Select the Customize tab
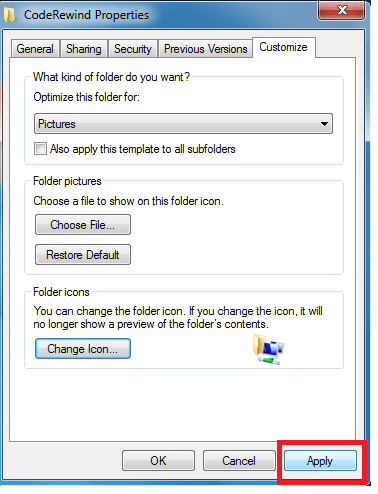 pyautogui.click(x=284, y=47)
